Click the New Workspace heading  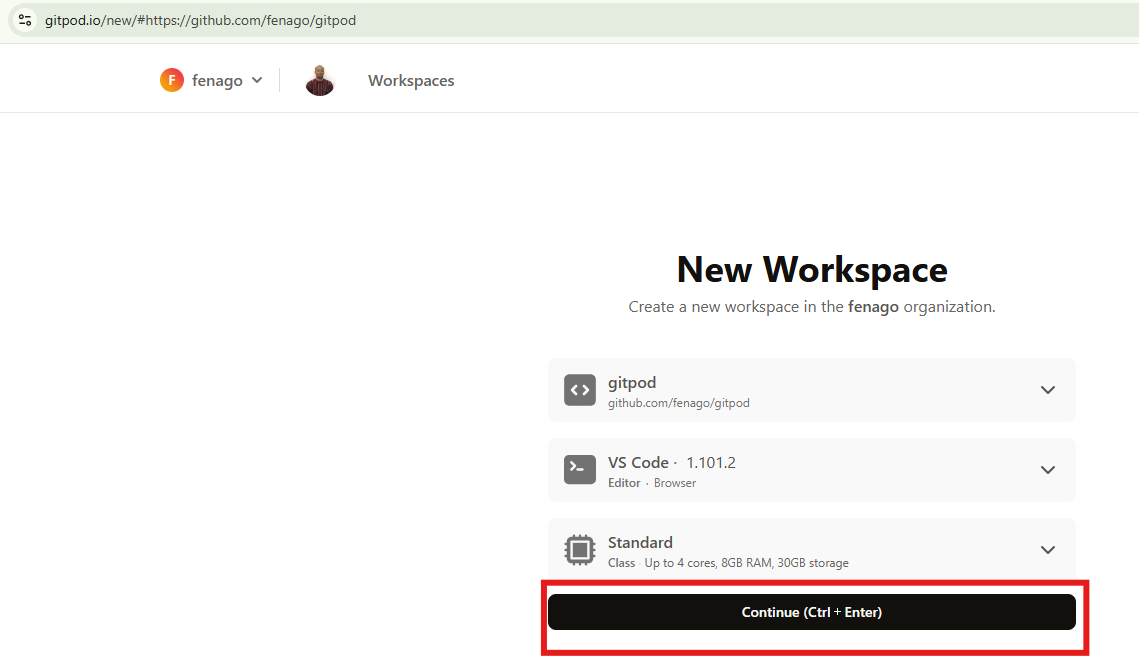click(812, 270)
